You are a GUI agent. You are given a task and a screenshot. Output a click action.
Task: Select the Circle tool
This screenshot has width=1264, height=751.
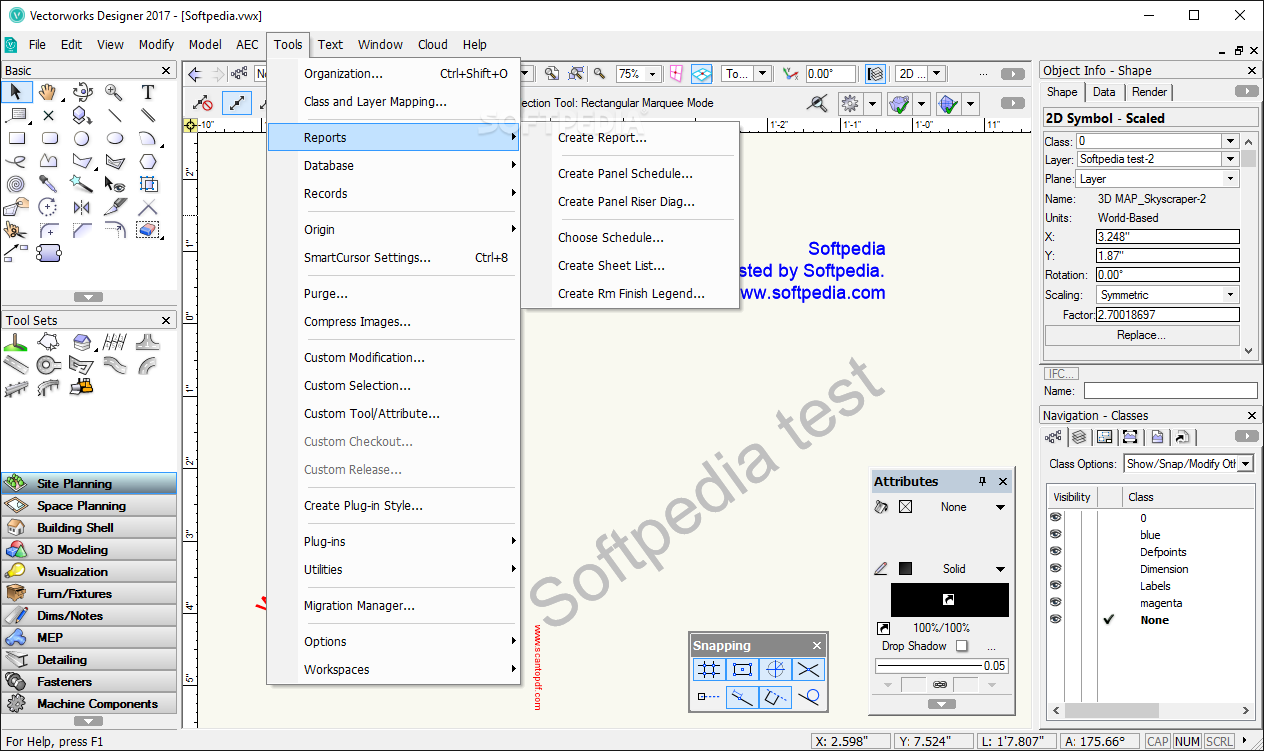[x=82, y=138]
